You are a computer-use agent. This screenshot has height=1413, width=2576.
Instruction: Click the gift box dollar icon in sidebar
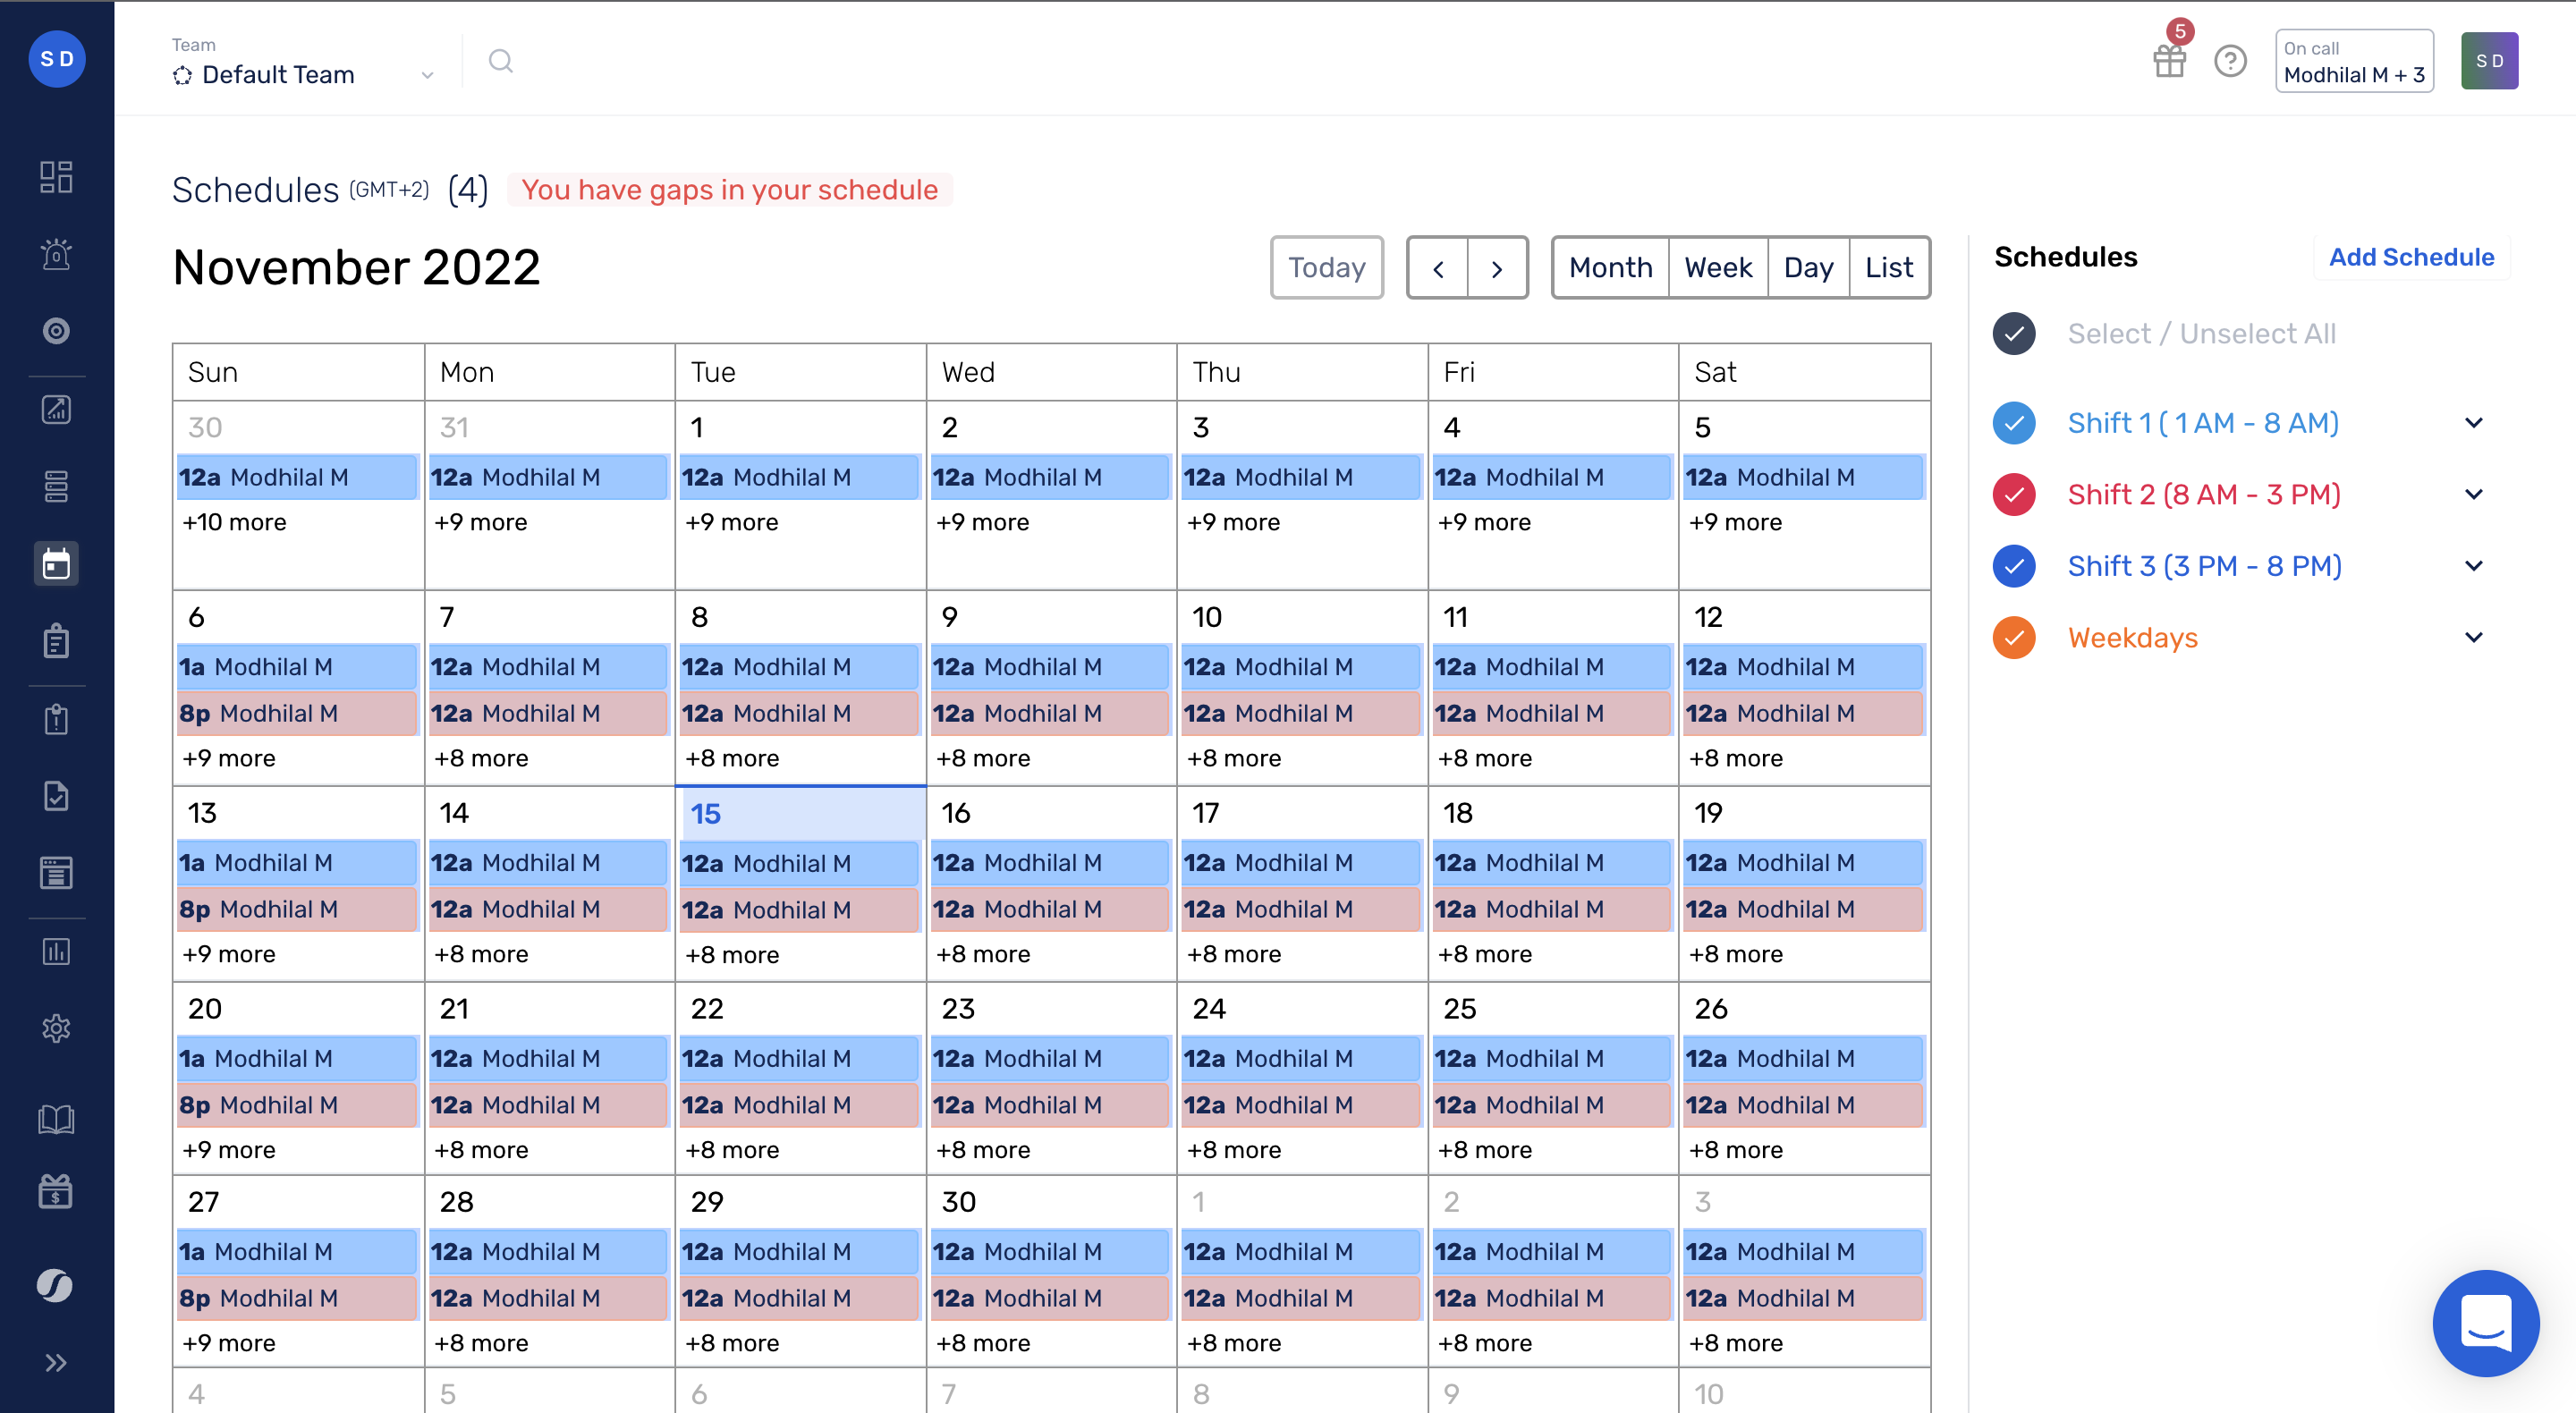56,1191
